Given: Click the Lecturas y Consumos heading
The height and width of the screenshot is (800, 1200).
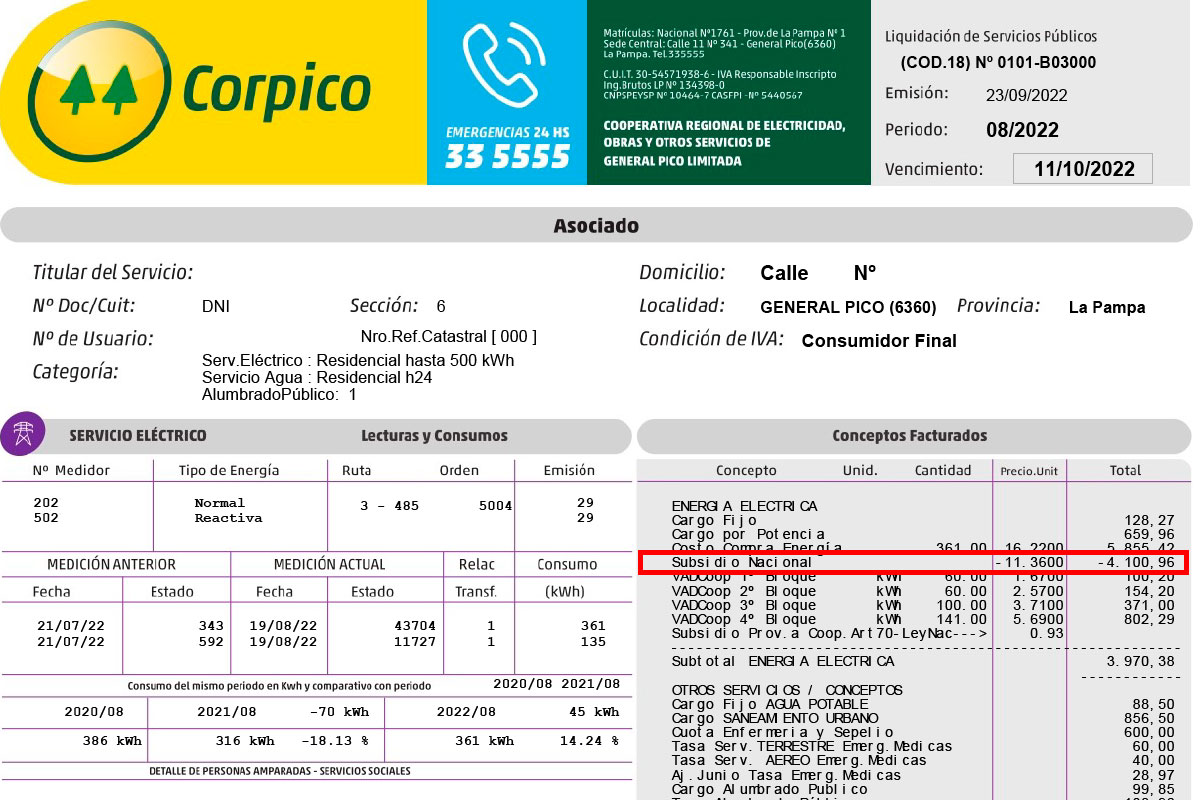Looking at the screenshot, I should (x=434, y=435).
